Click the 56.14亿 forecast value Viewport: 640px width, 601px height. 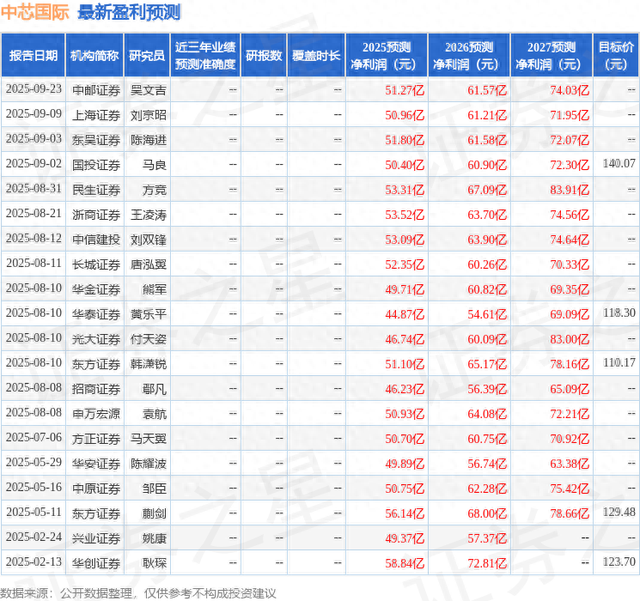404,514
